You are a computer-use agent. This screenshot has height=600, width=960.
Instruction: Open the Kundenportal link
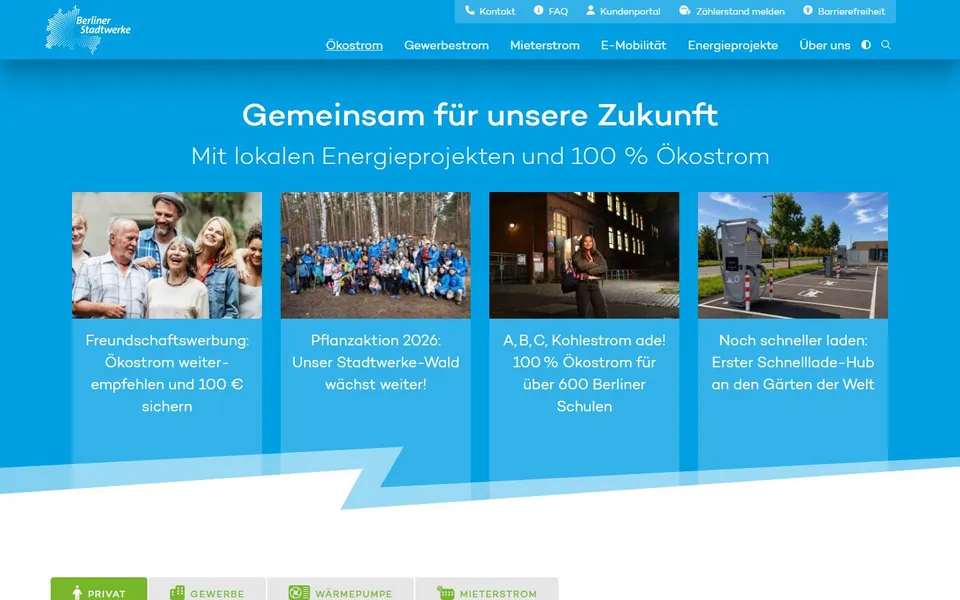pos(623,11)
